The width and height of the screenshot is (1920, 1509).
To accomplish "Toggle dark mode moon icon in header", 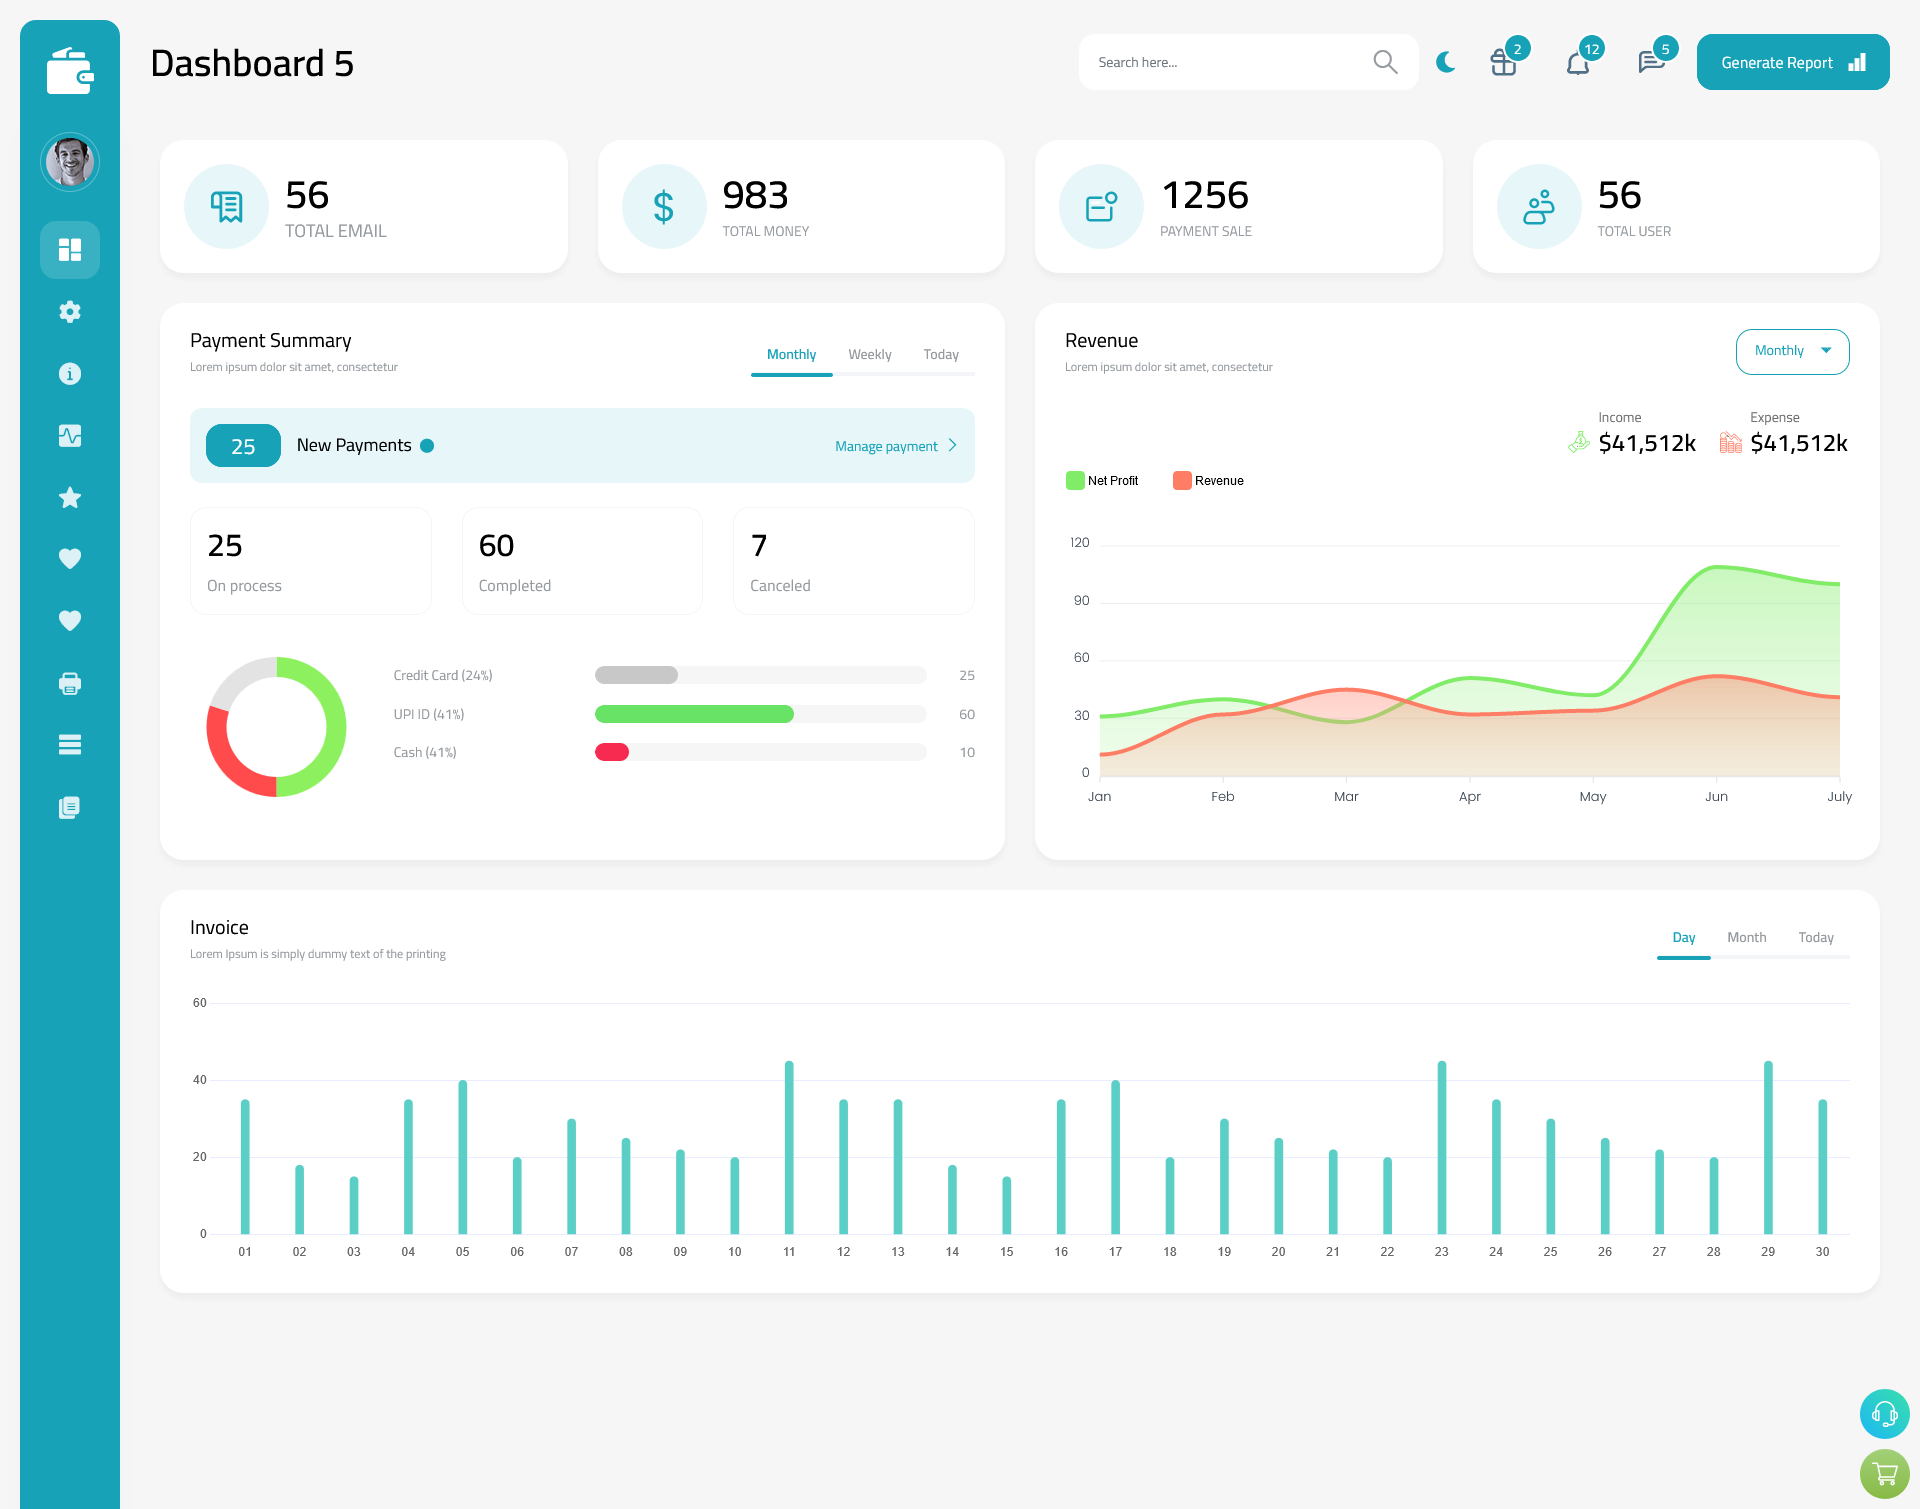I will coord(1445,61).
